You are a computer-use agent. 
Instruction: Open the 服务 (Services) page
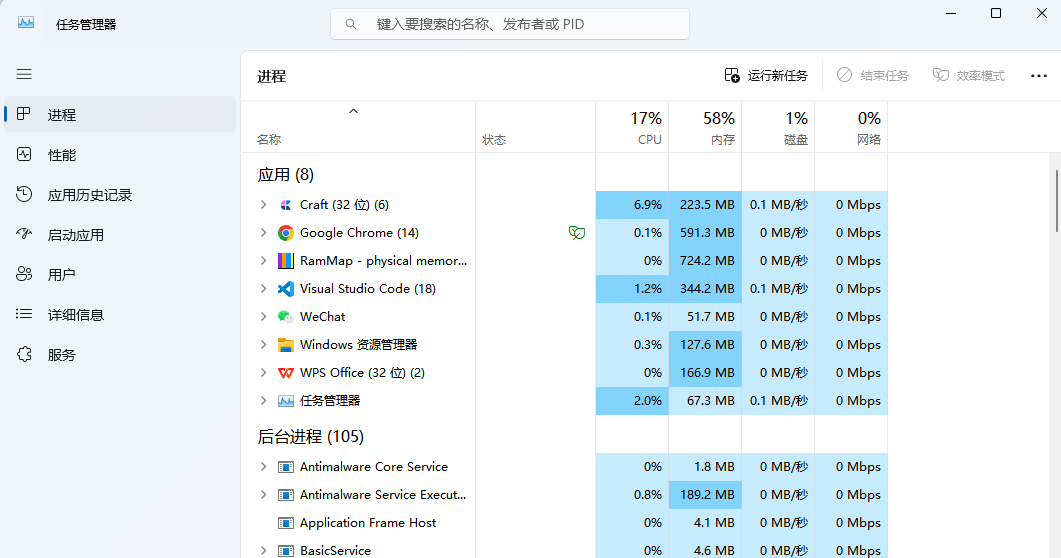coord(120,354)
